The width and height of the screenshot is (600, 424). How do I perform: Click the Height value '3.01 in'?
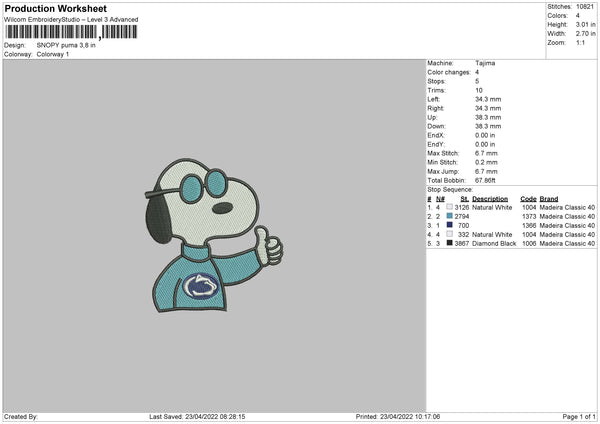585,24
